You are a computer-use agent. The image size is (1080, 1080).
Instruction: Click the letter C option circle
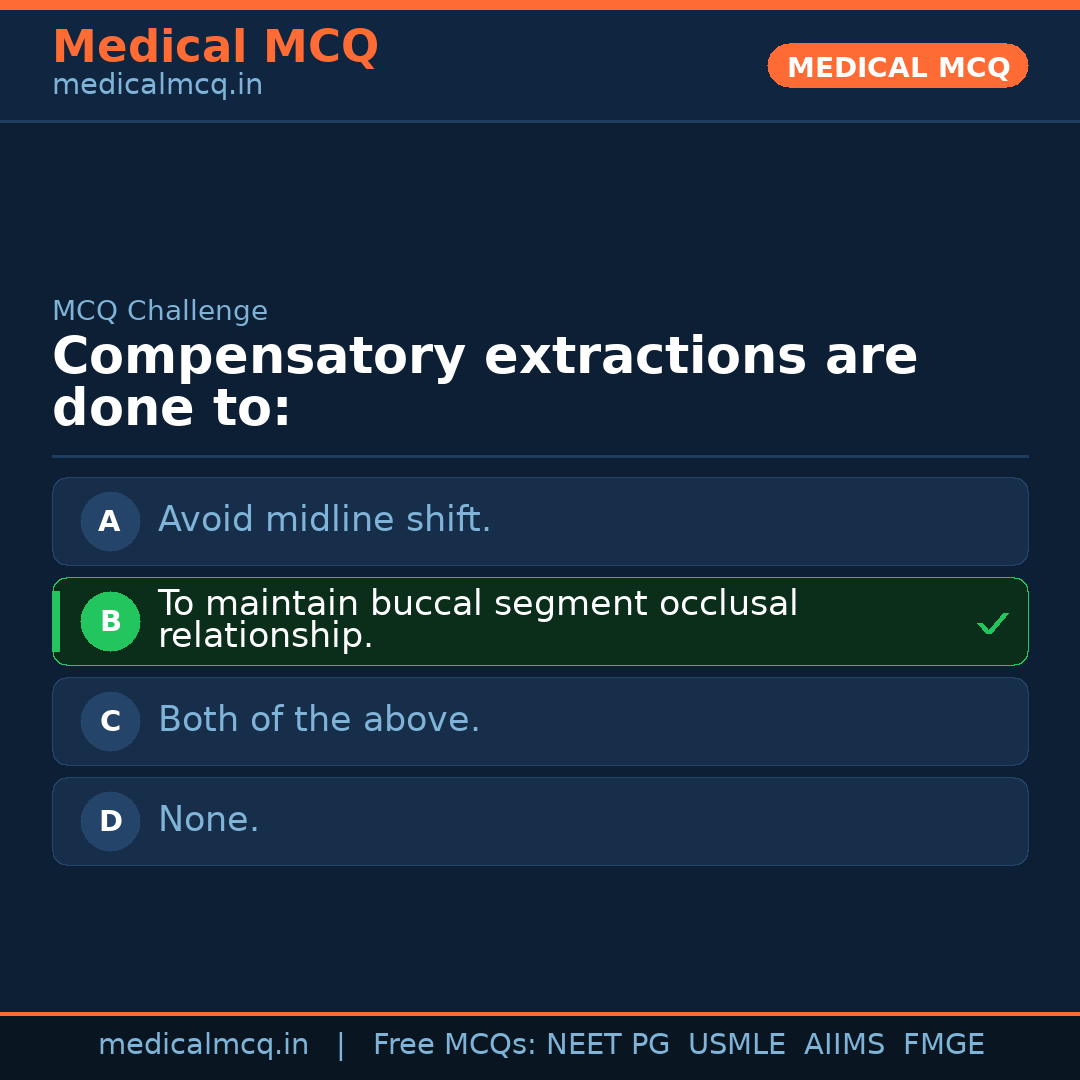(x=110, y=721)
